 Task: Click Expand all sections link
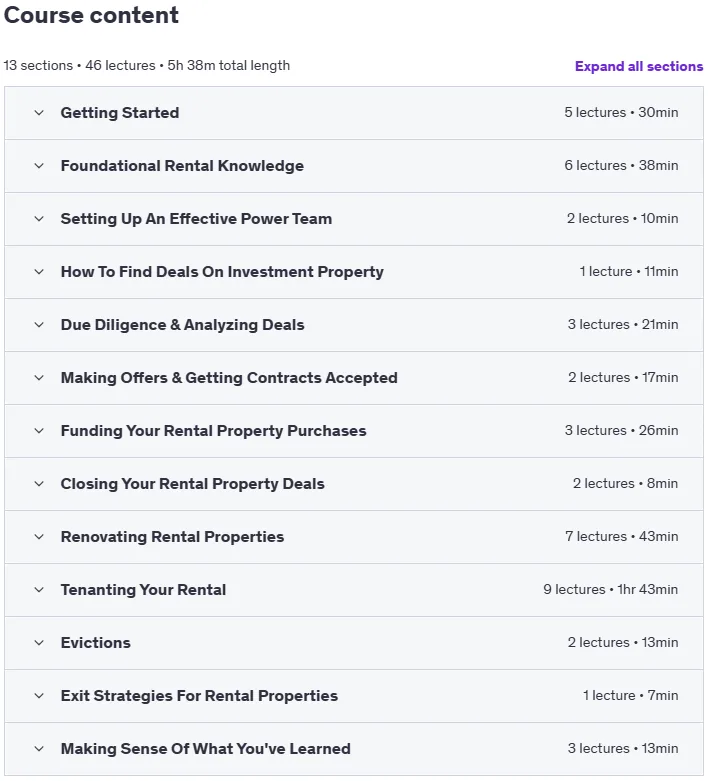tap(639, 66)
